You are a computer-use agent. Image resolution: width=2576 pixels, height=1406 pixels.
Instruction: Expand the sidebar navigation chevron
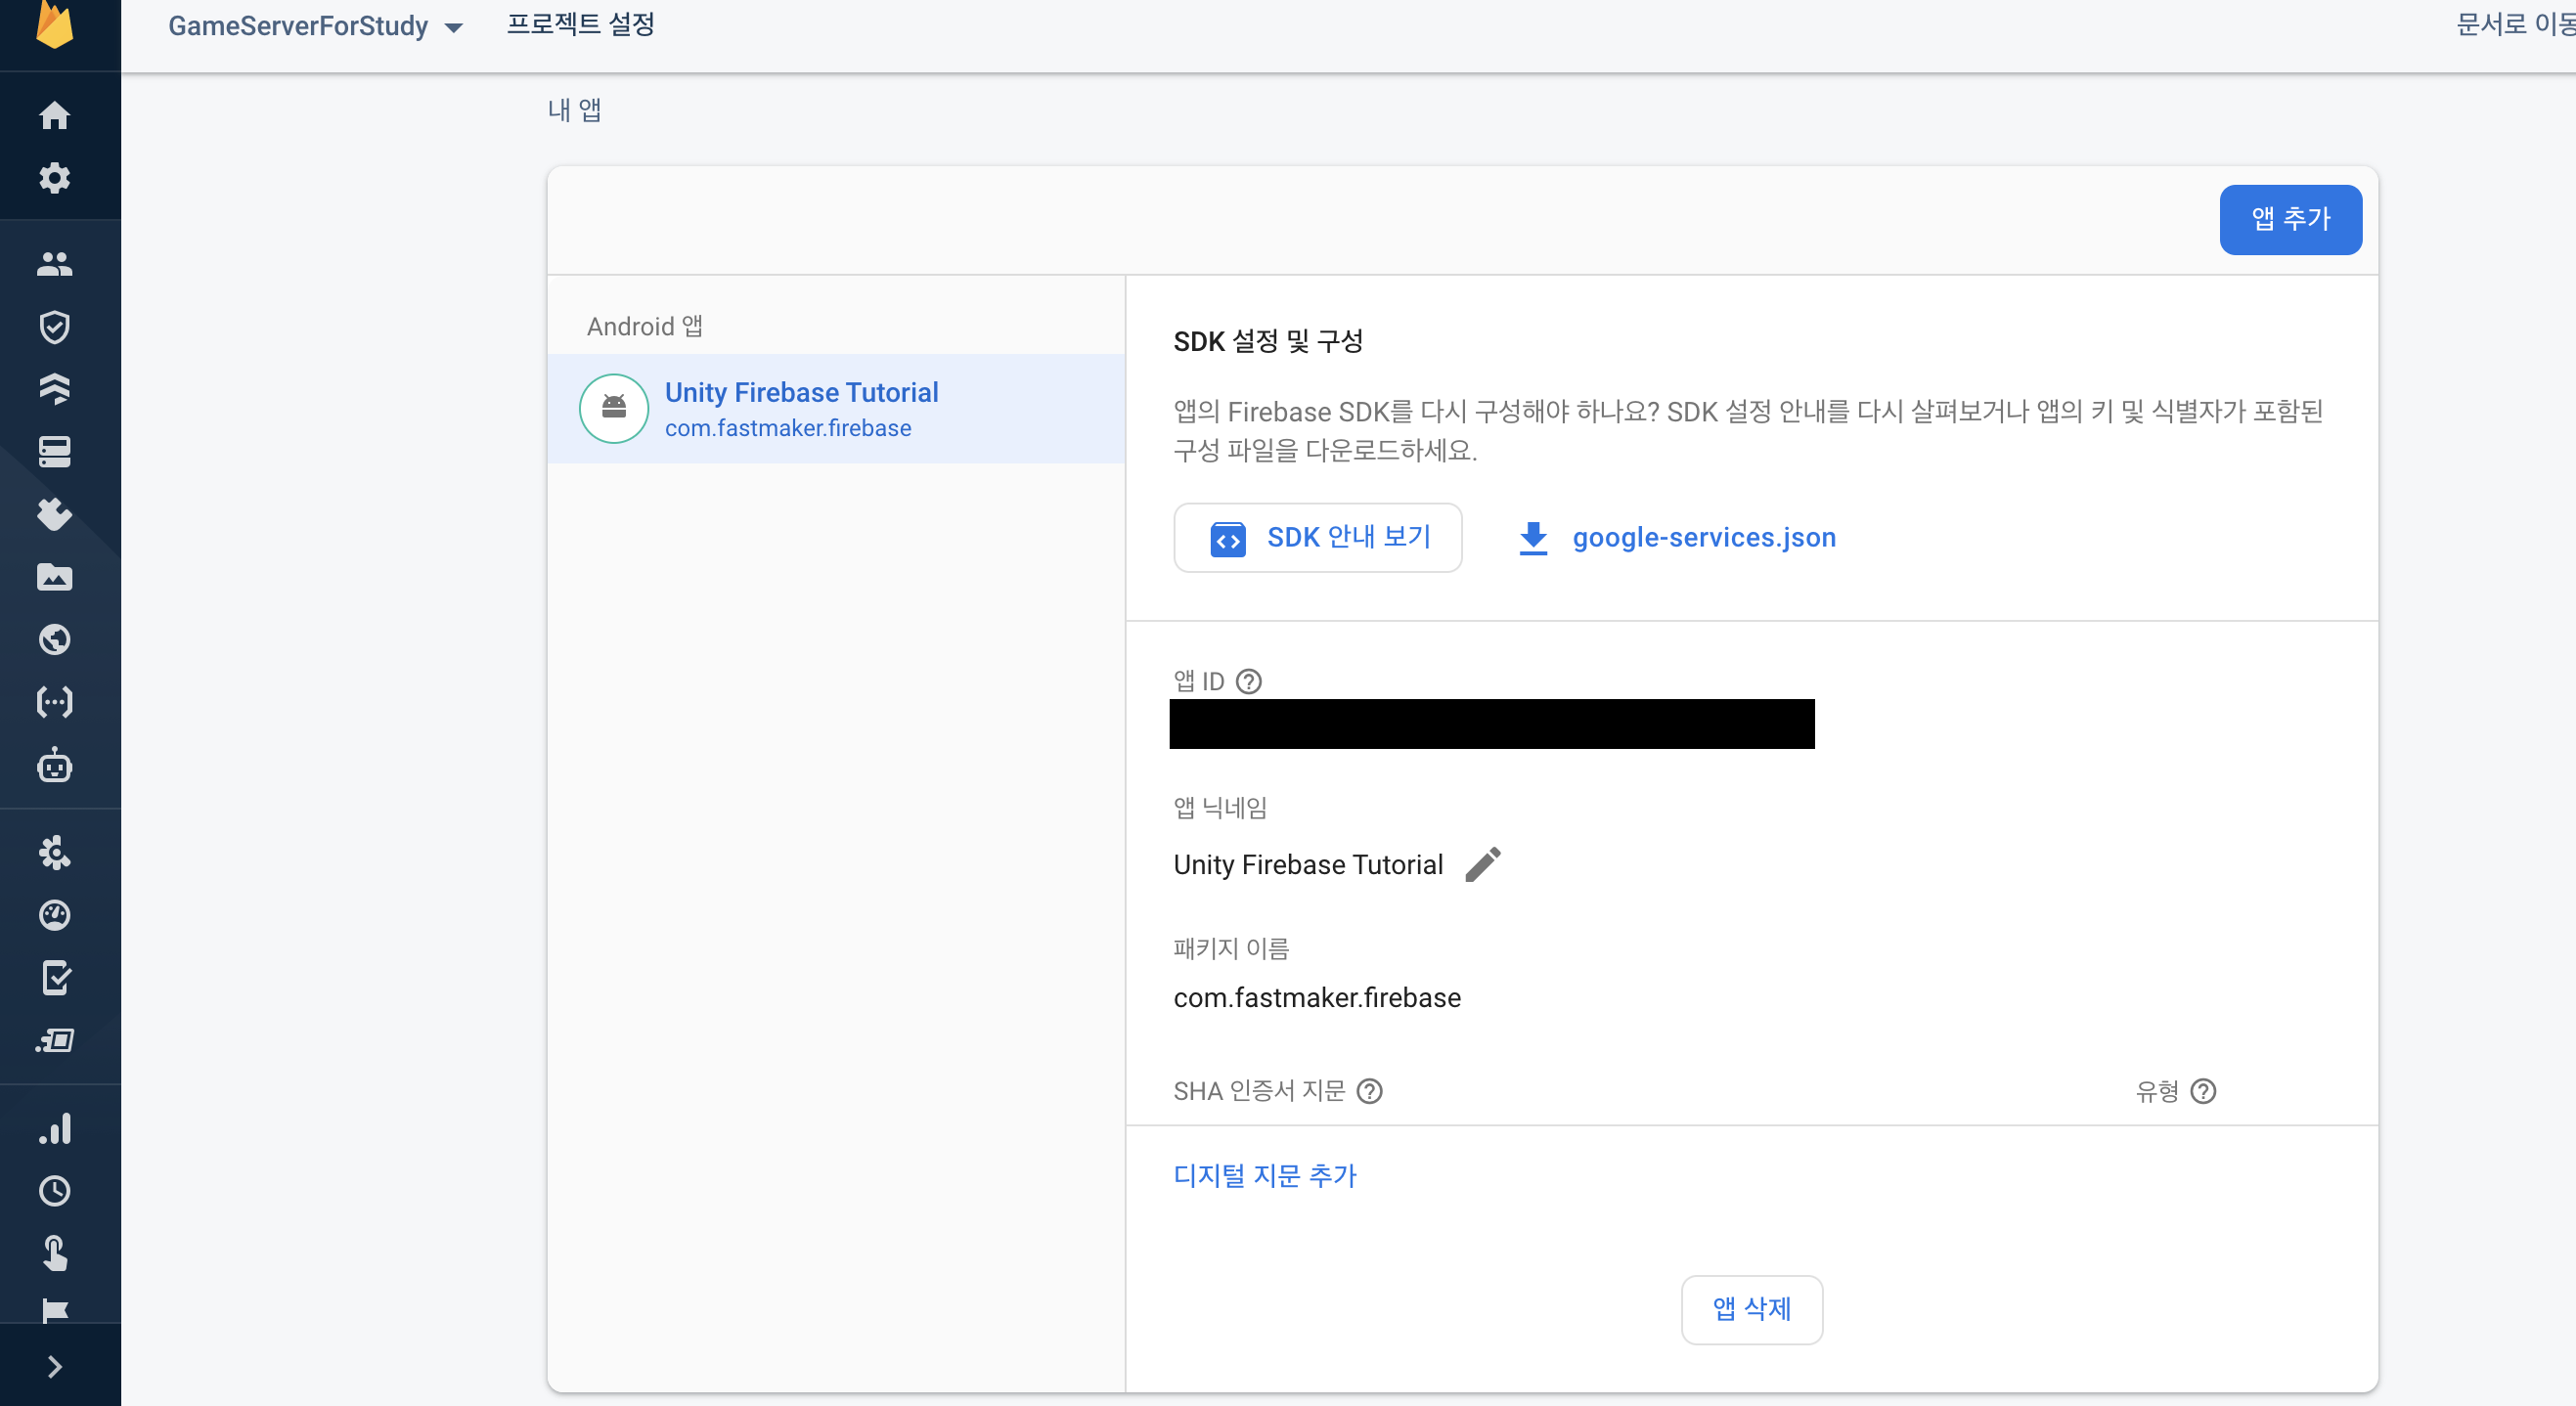click(54, 1366)
